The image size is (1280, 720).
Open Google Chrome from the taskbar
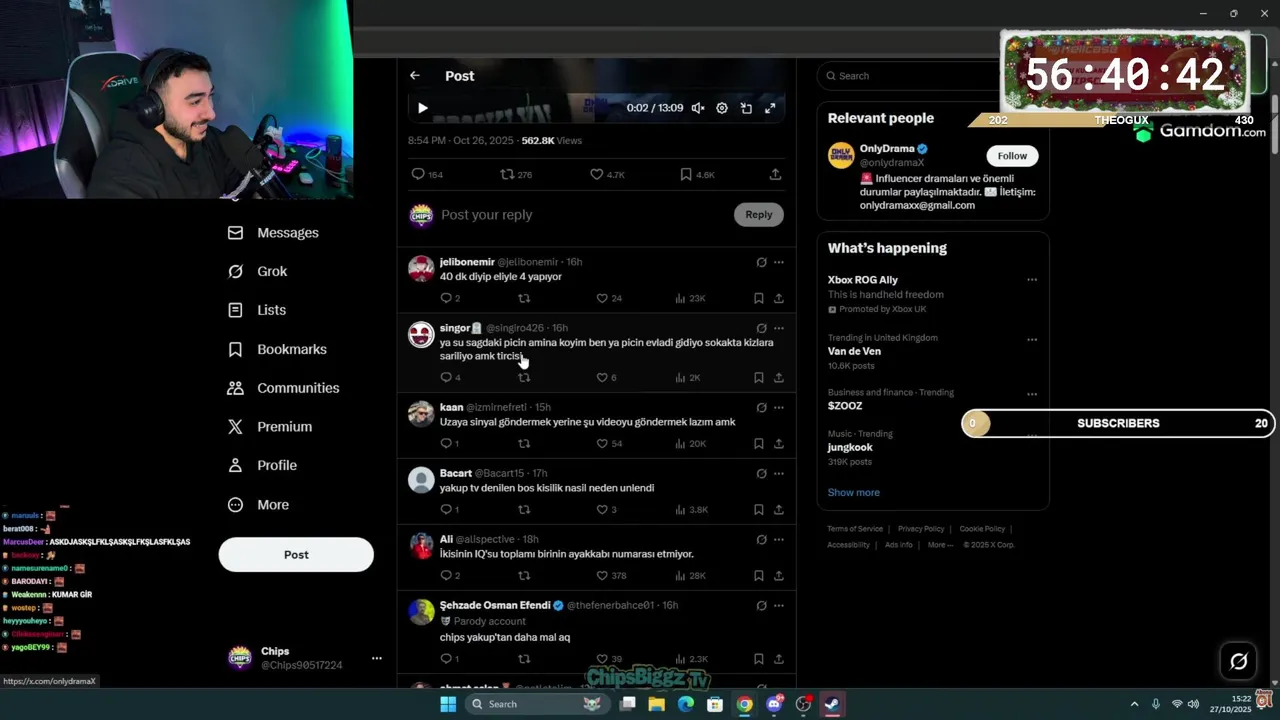pos(745,704)
